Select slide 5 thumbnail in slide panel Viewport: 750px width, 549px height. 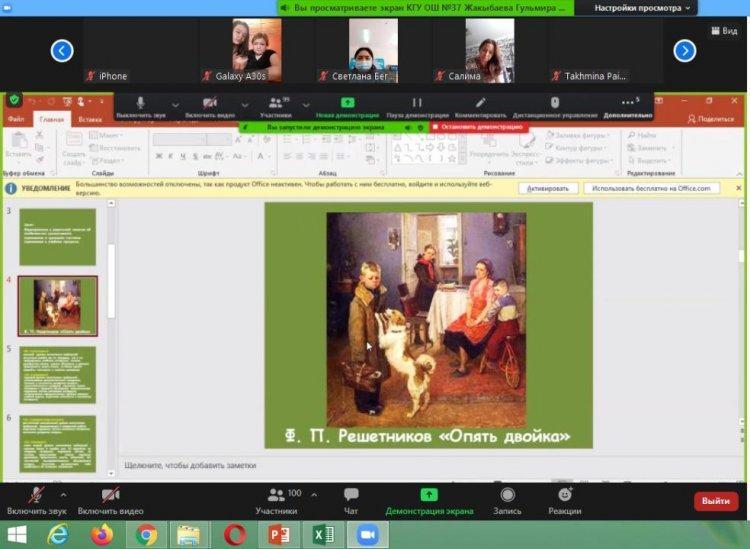pyautogui.click(x=58, y=375)
